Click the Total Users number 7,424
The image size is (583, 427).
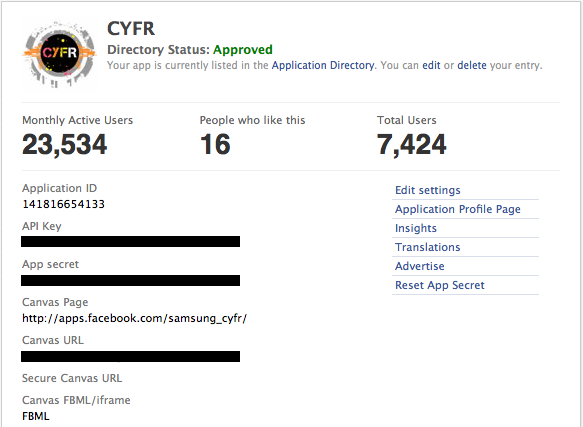pyautogui.click(x=412, y=145)
